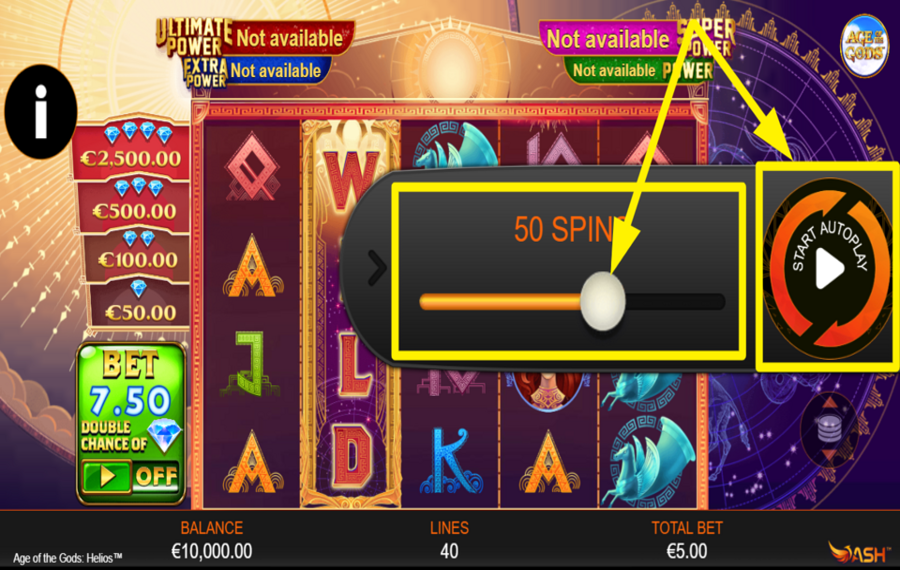This screenshot has width=900, height=570.
Task: Open the info button
Action: pyautogui.click(x=40, y=111)
